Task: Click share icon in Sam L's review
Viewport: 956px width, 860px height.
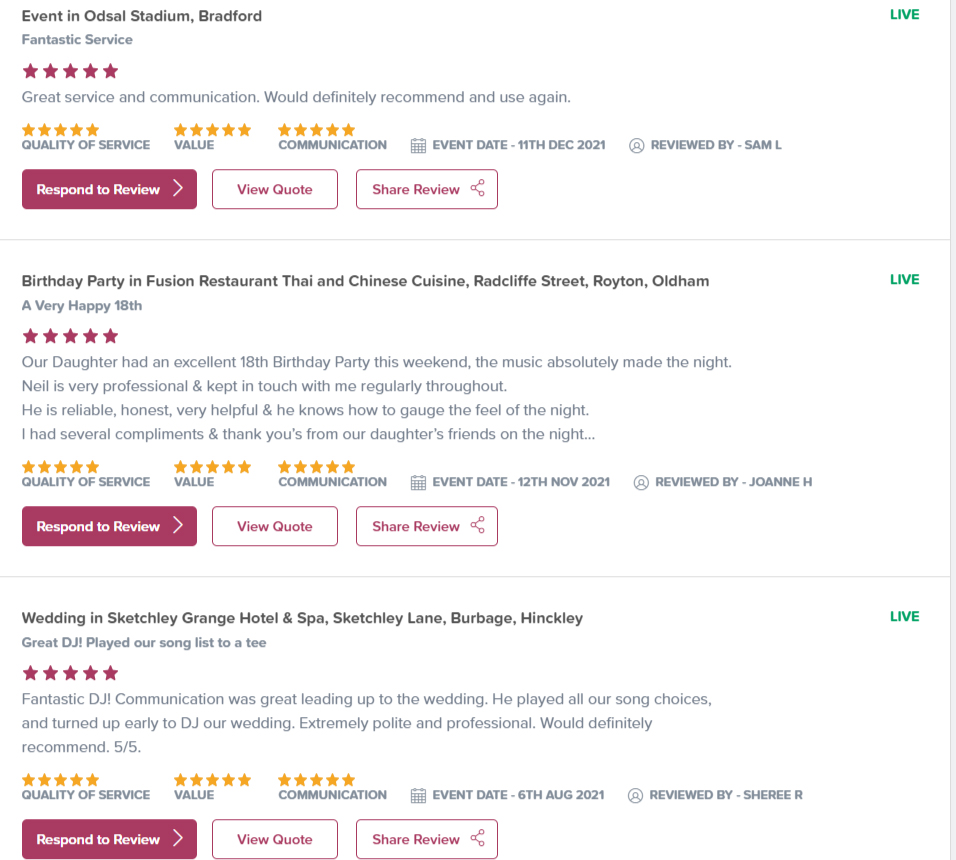Action: (478, 189)
